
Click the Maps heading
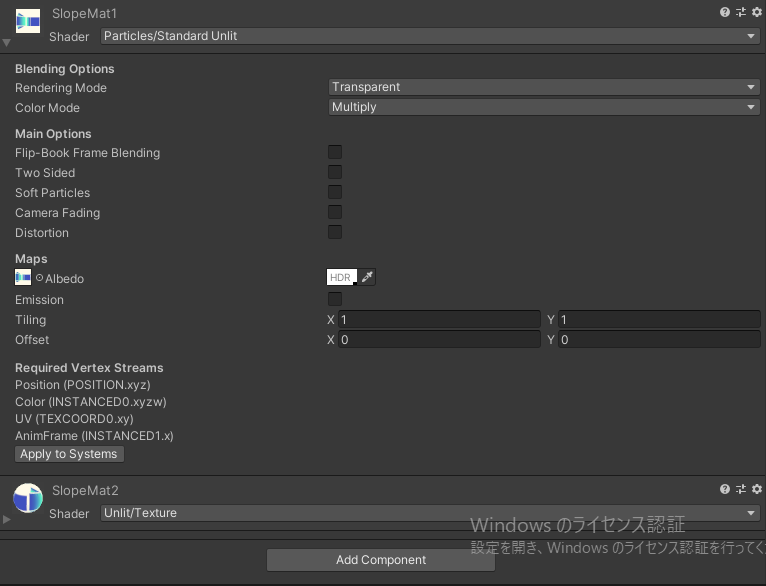(x=31, y=259)
